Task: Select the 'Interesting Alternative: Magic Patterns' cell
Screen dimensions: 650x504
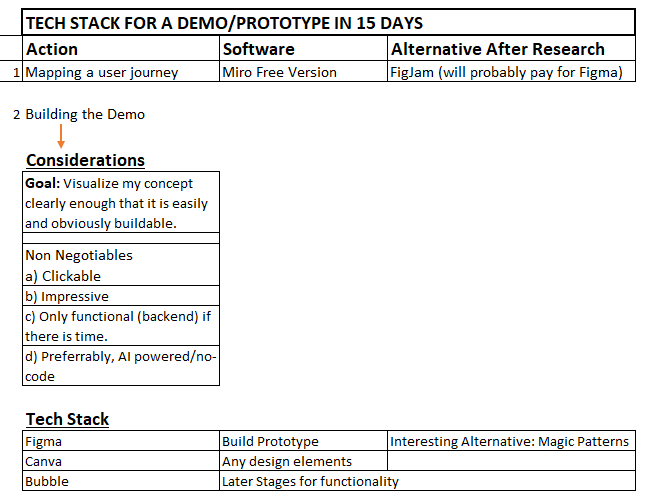Action: tap(511, 441)
